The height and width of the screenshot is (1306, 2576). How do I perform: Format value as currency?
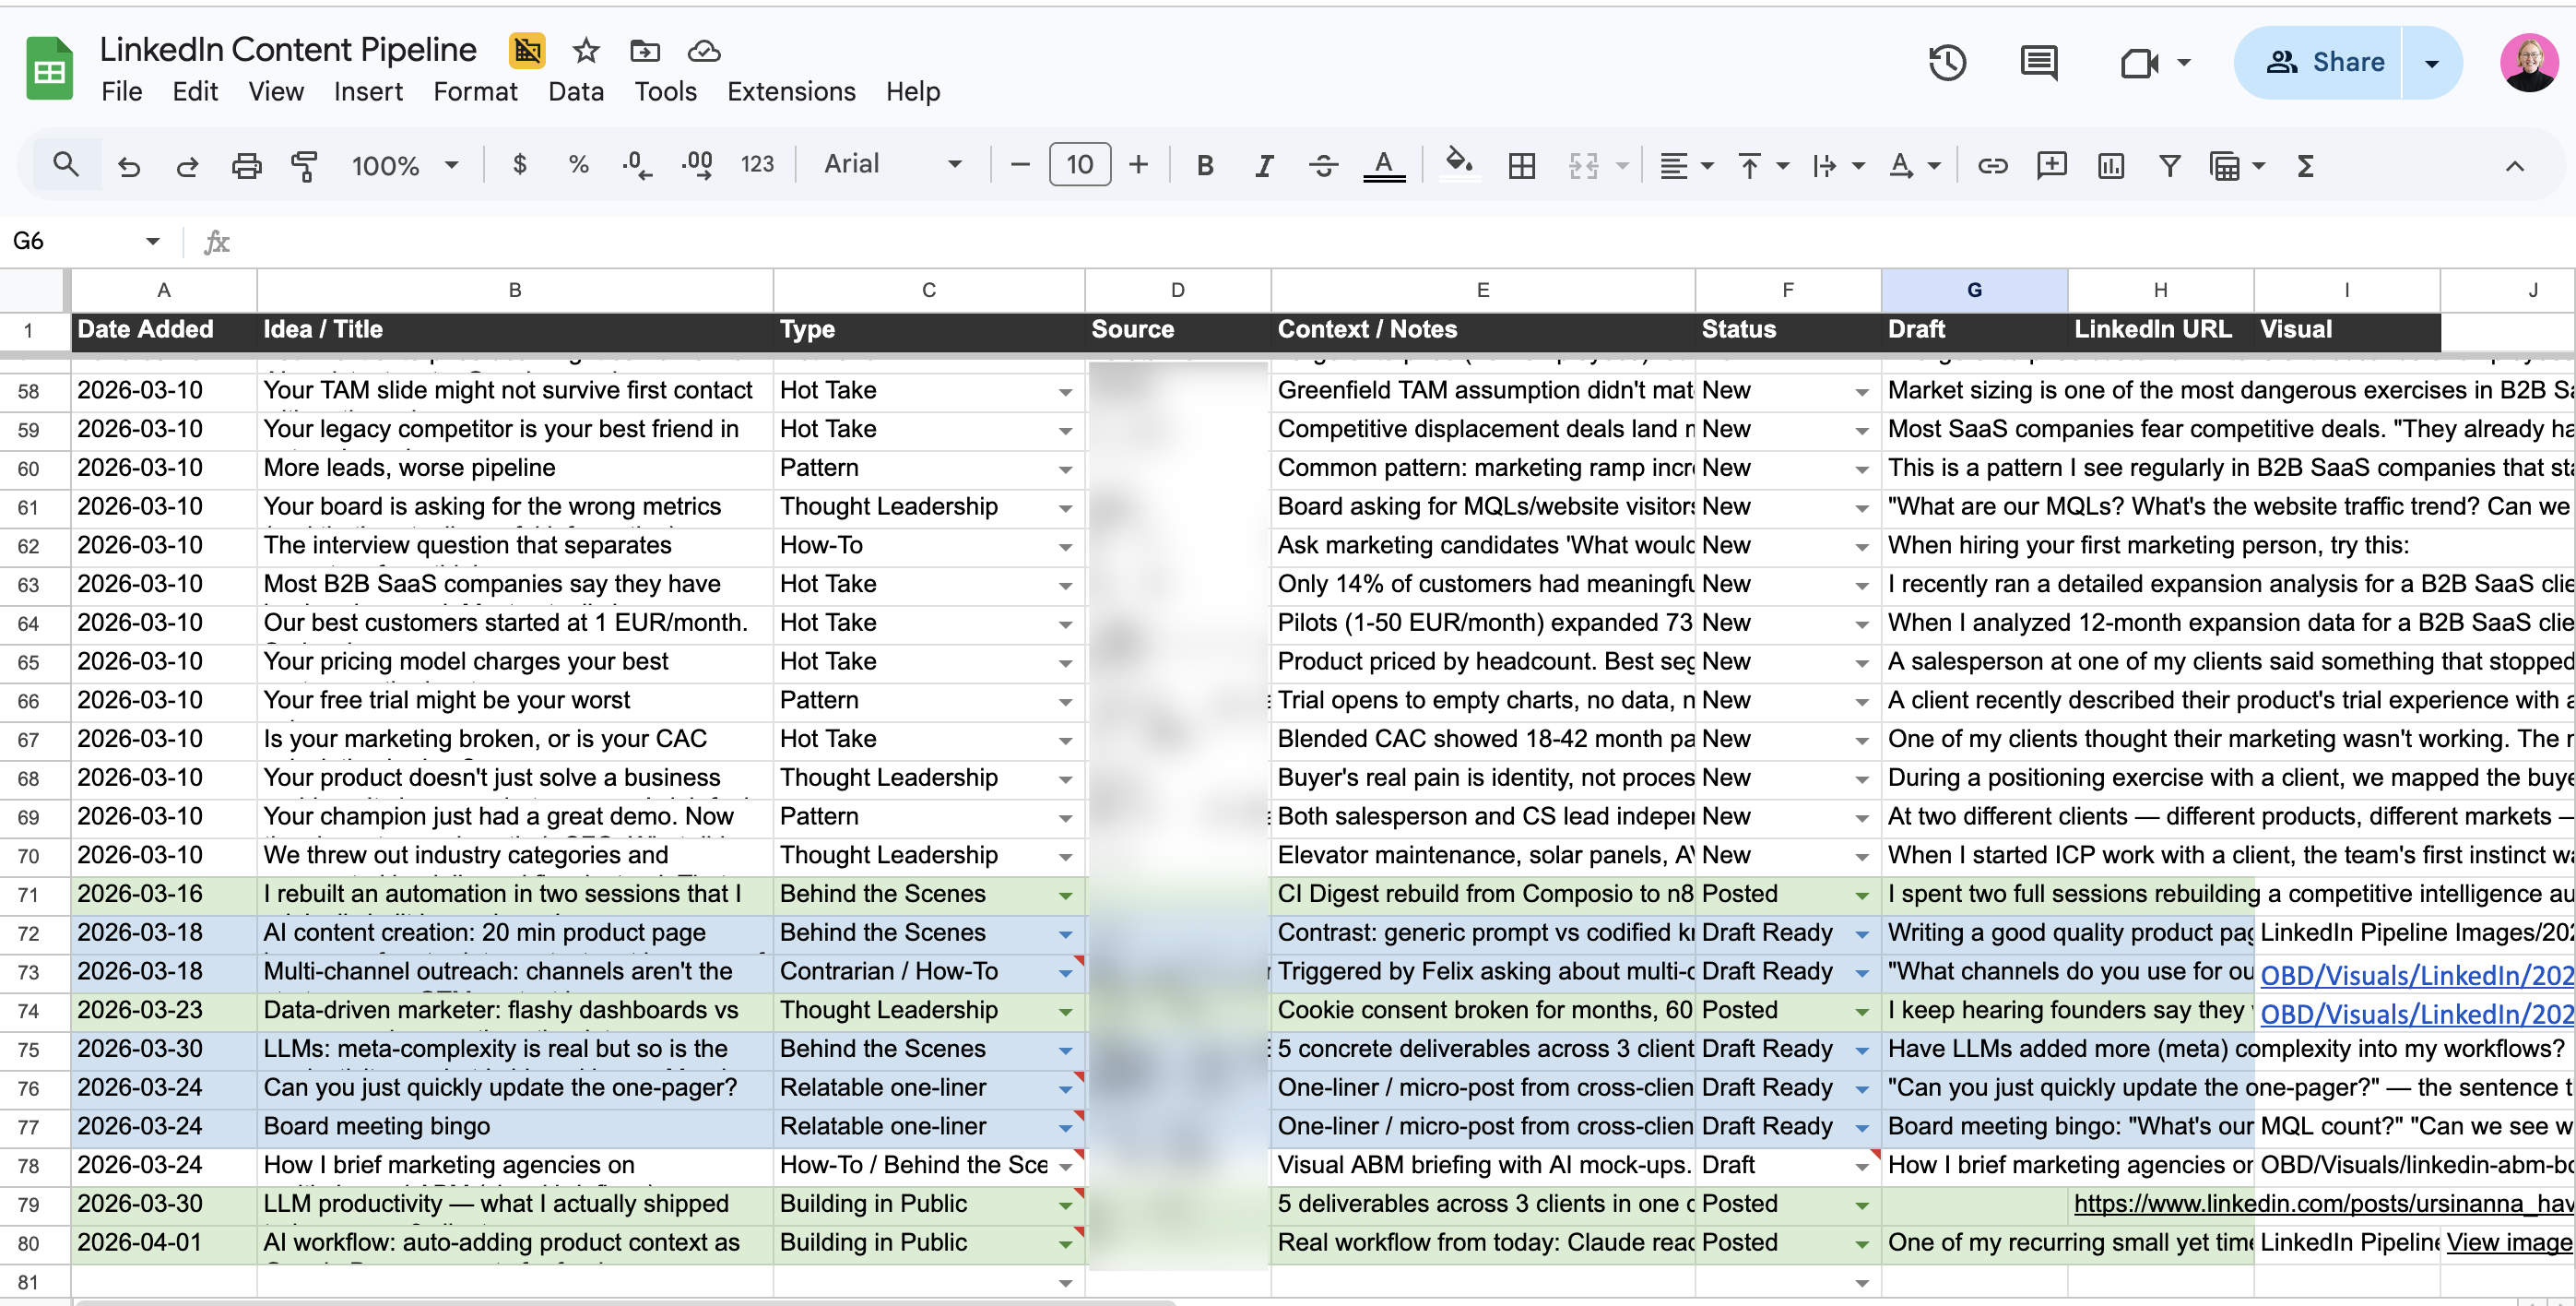[x=519, y=165]
